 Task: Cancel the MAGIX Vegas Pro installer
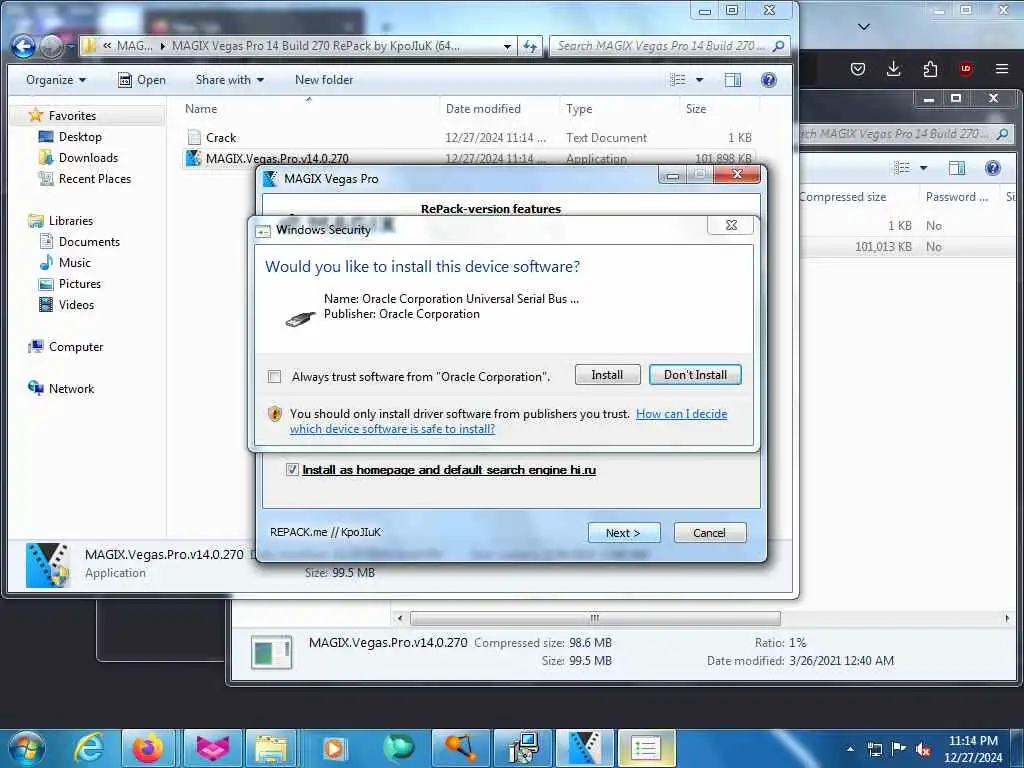pyautogui.click(x=710, y=533)
